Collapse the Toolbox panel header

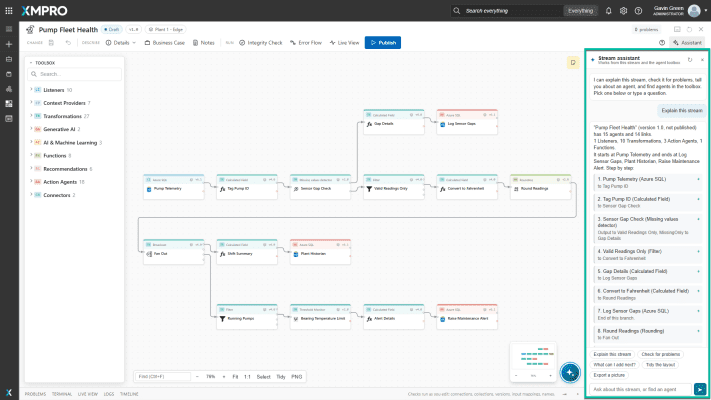(x=42, y=63)
